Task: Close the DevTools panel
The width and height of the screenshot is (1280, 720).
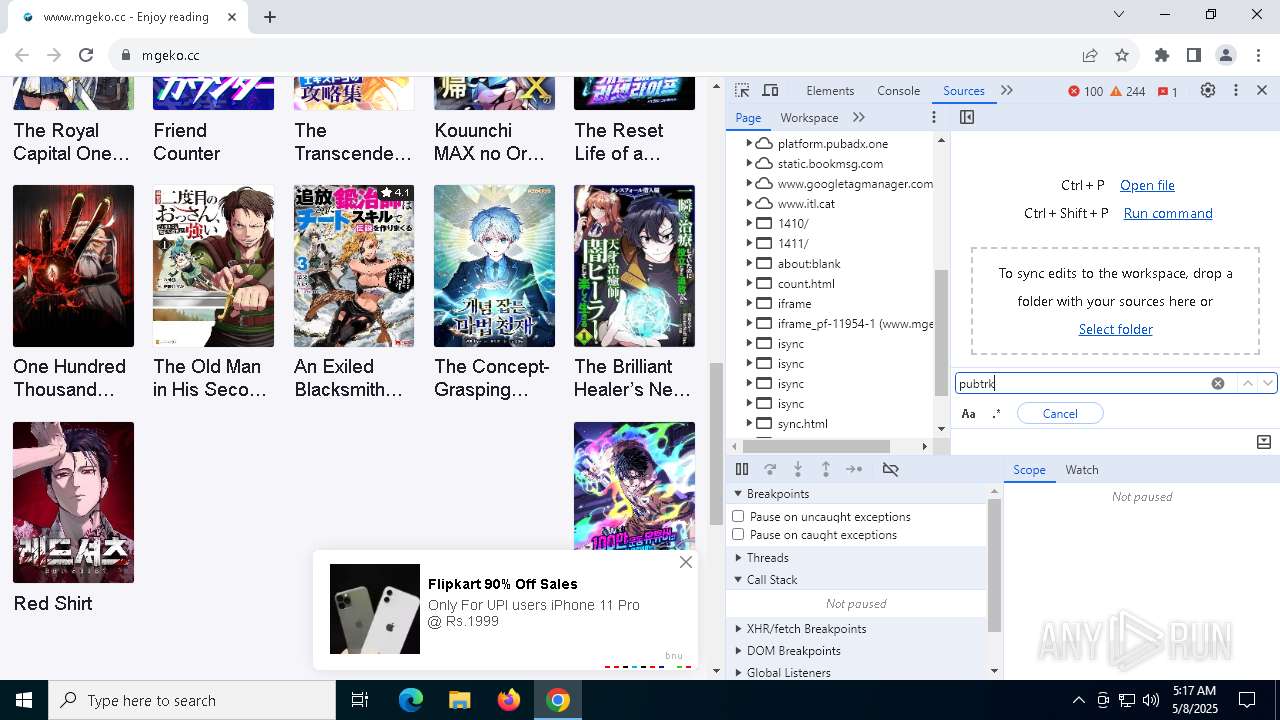Action: point(1262,90)
